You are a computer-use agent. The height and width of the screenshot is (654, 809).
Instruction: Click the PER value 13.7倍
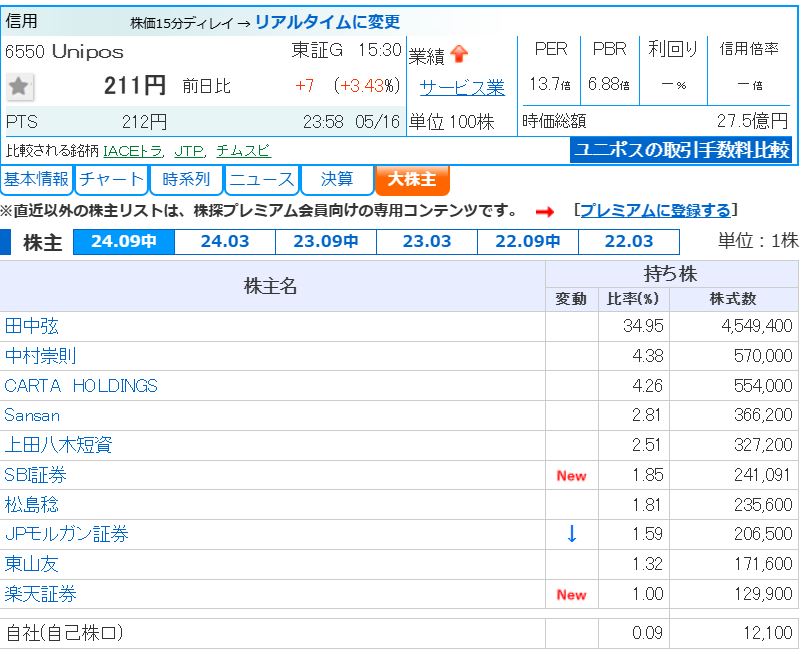point(550,84)
